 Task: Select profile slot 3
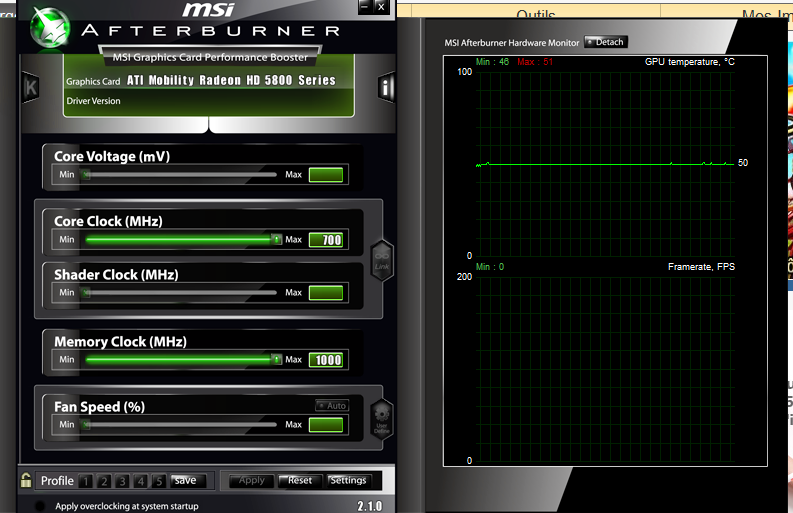click(122, 481)
